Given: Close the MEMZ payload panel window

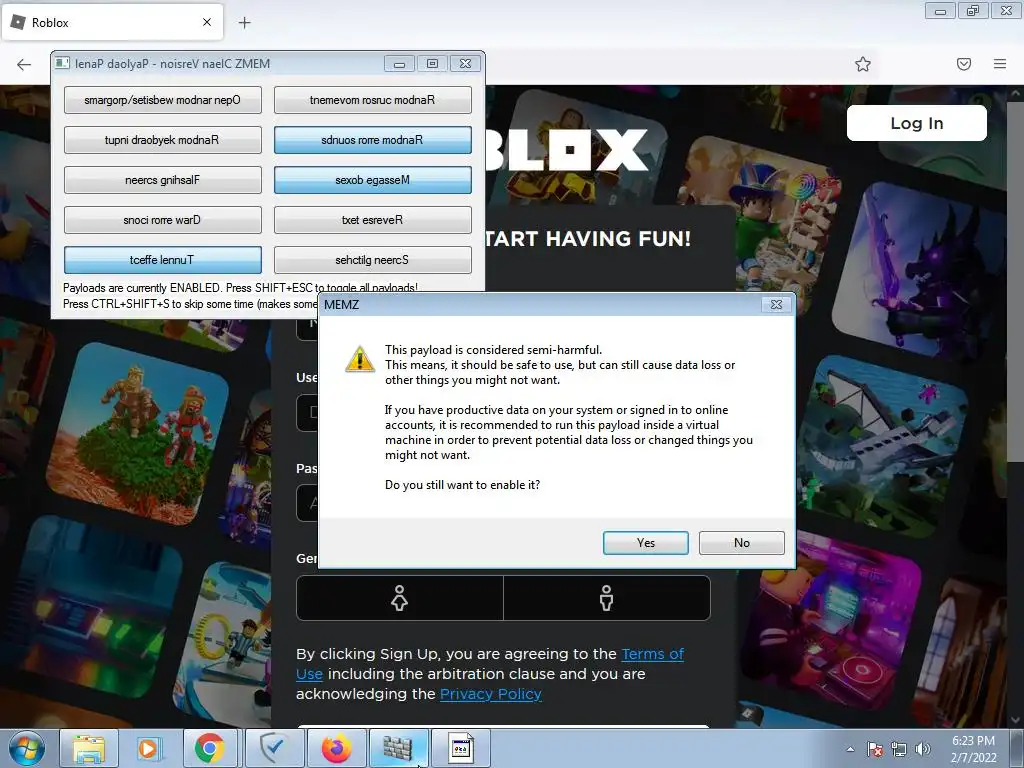Looking at the screenshot, I should 466,63.
